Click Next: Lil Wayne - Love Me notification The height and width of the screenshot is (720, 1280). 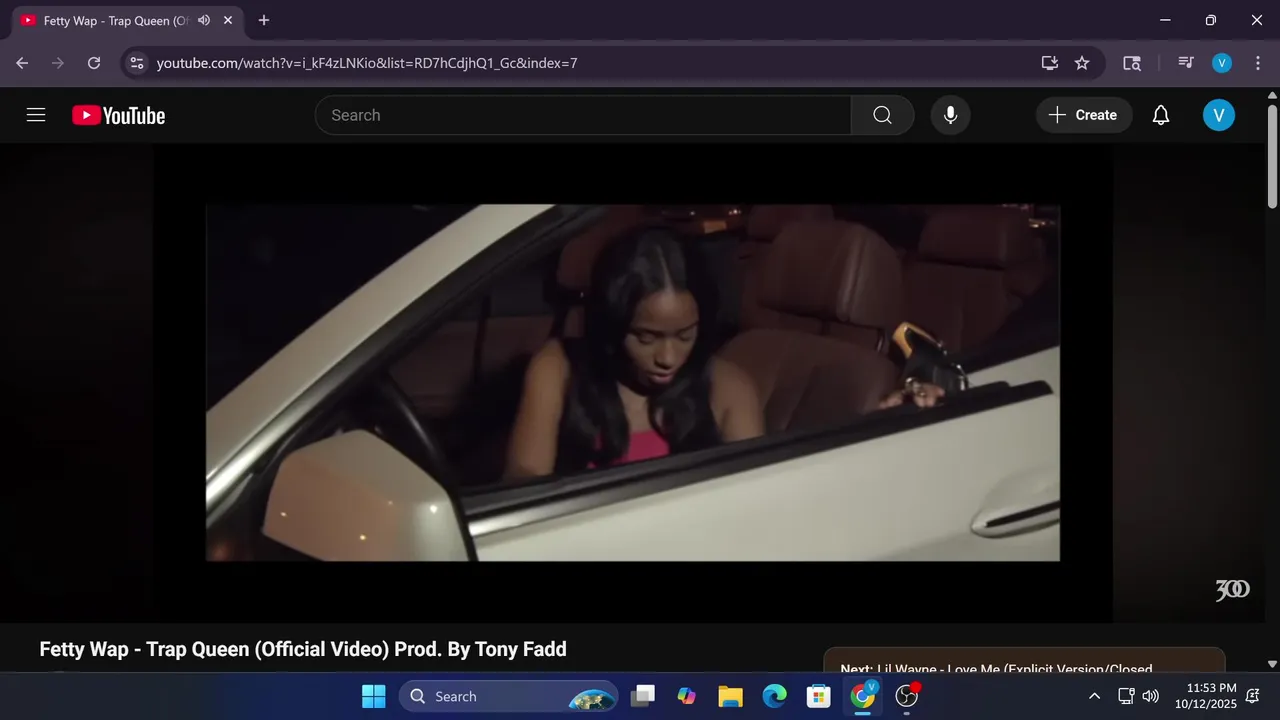point(1024,661)
